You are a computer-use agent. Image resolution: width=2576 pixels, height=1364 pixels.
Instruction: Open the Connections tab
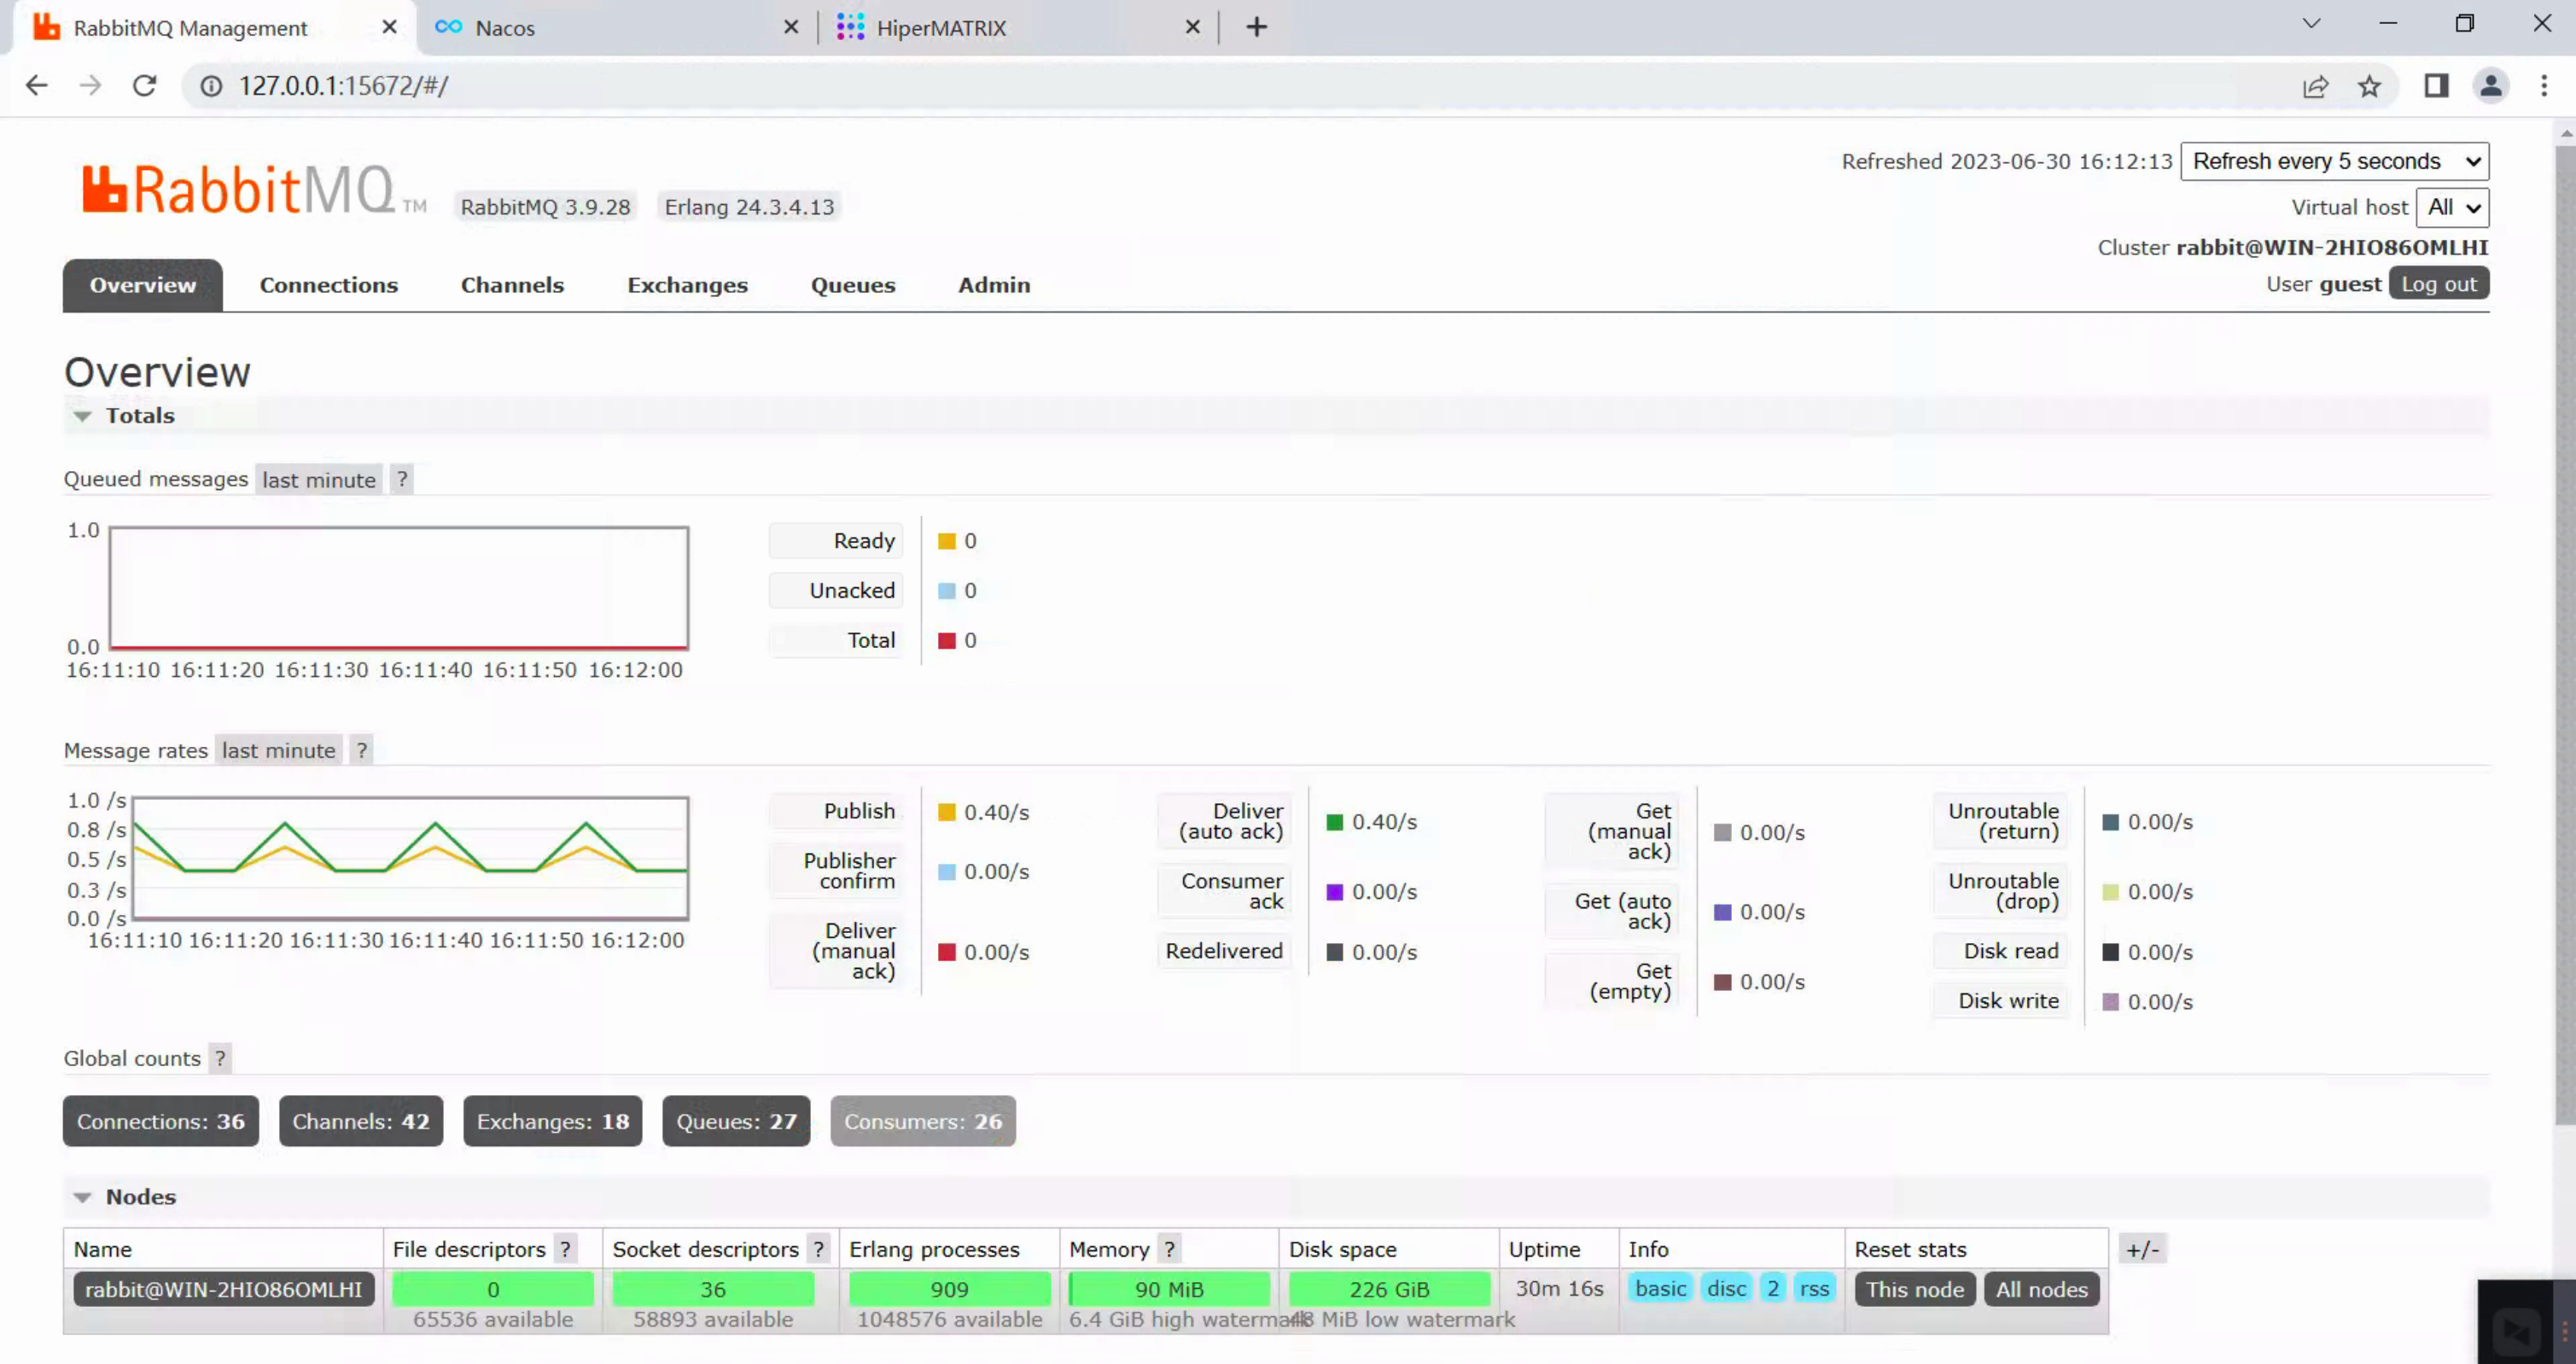tap(329, 285)
